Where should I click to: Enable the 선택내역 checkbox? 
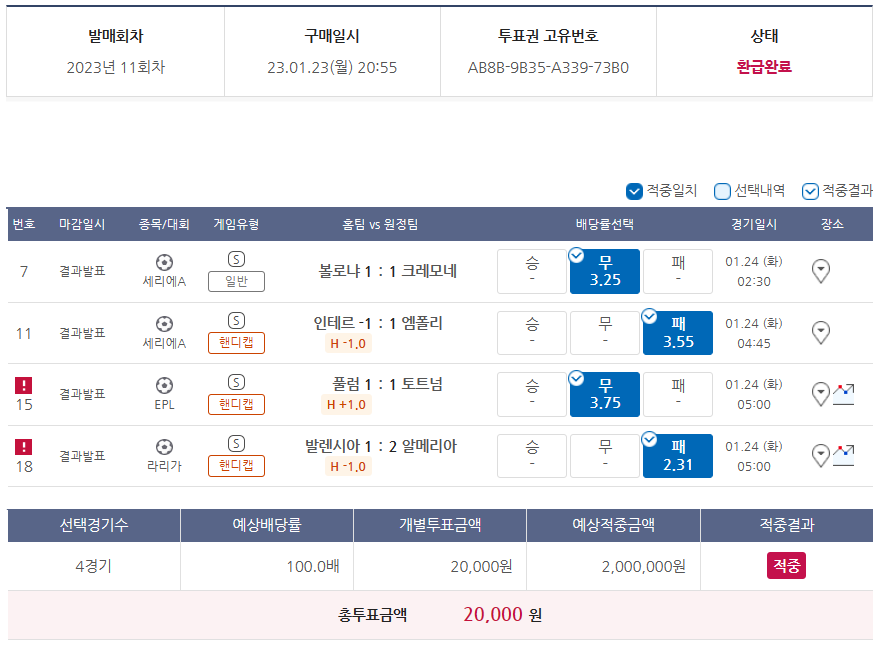[x=722, y=191]
